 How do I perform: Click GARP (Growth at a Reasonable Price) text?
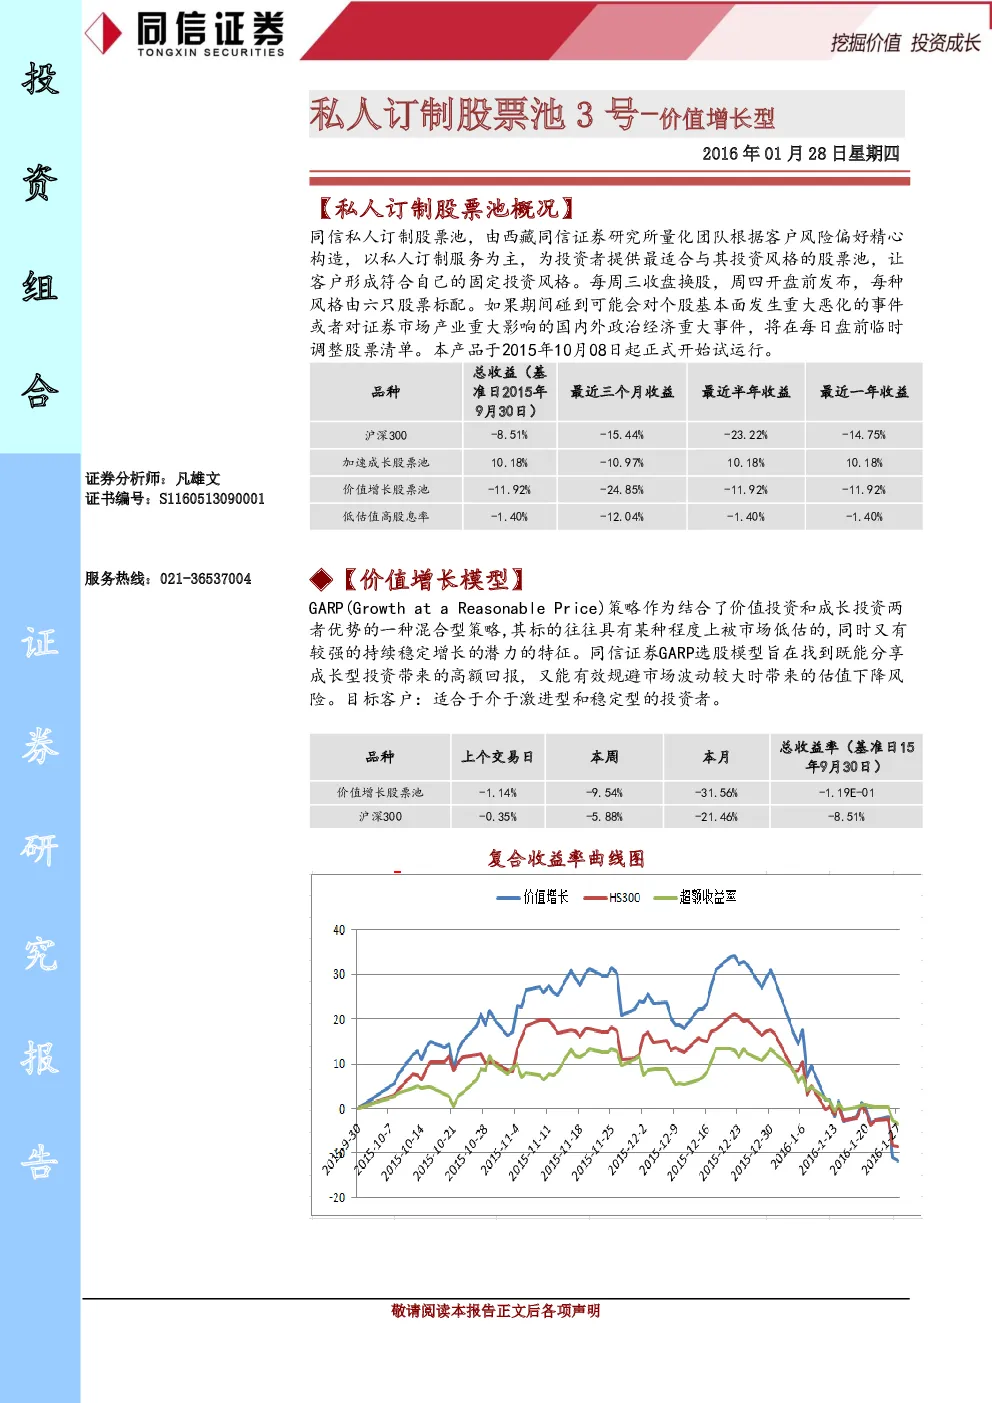click(457, 608)
